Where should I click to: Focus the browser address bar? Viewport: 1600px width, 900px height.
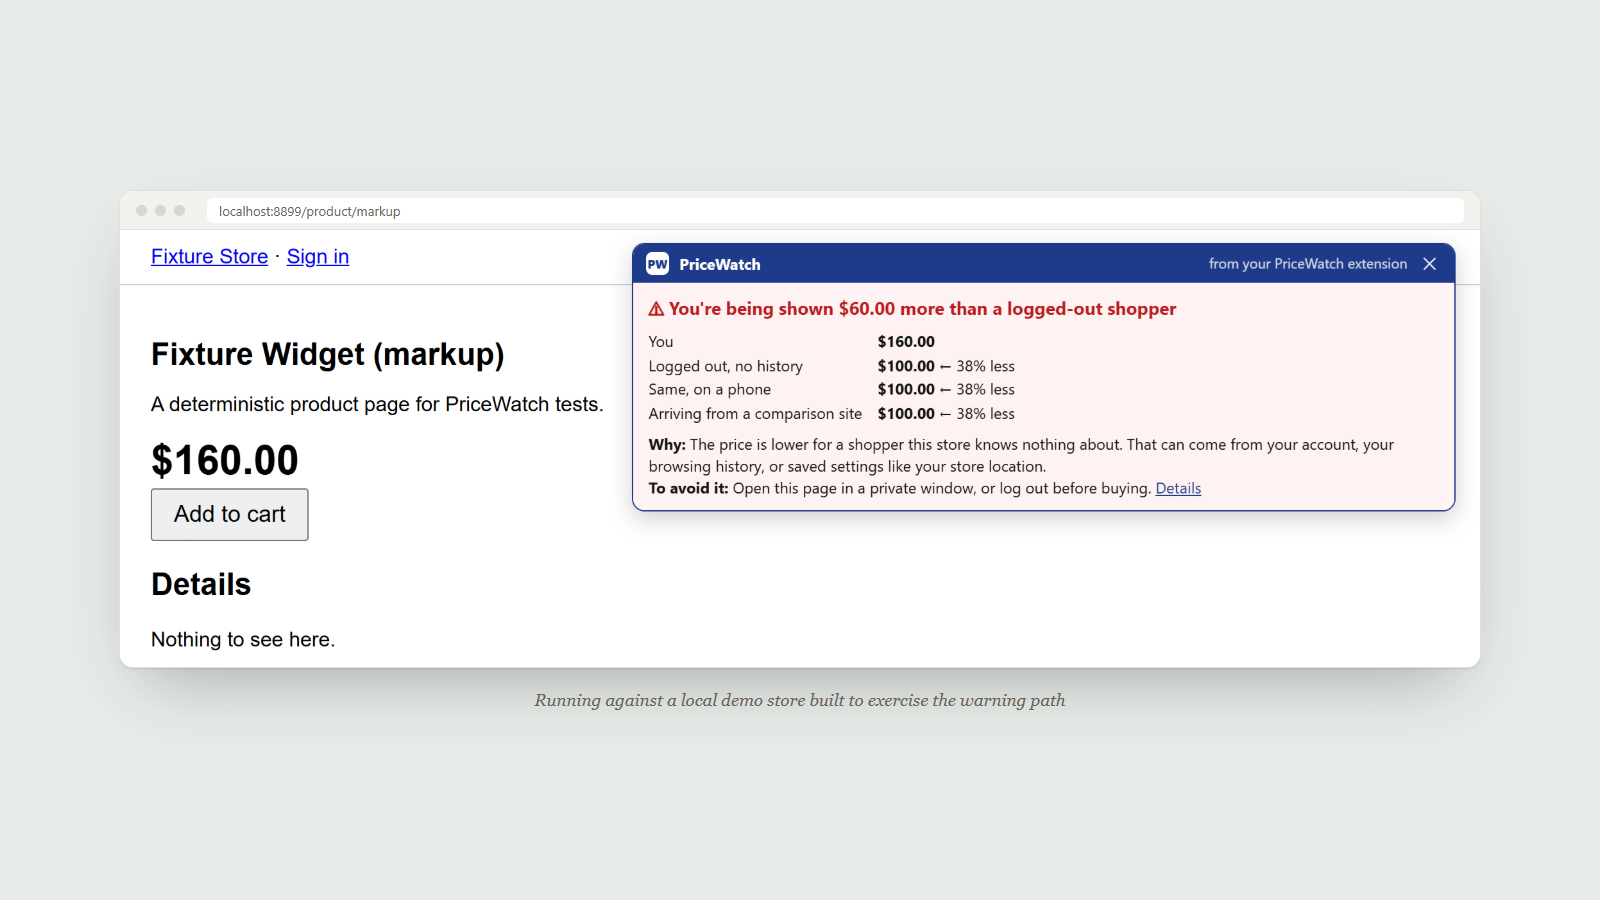[835, 211]
